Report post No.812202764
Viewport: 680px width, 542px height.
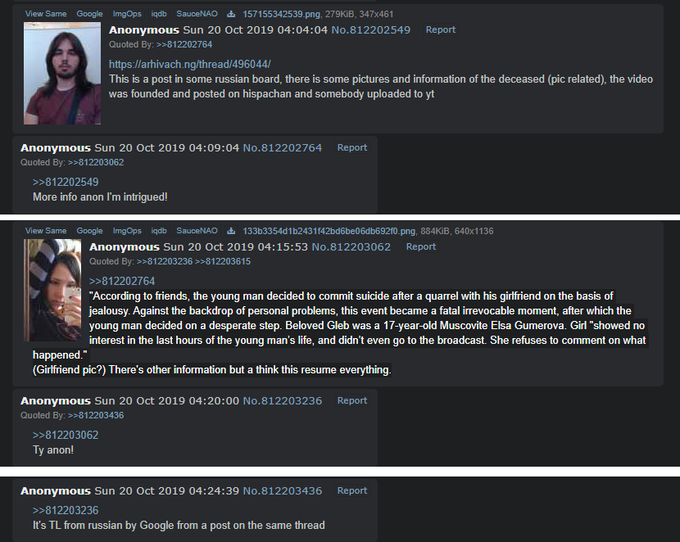click(x=352, y=148)
